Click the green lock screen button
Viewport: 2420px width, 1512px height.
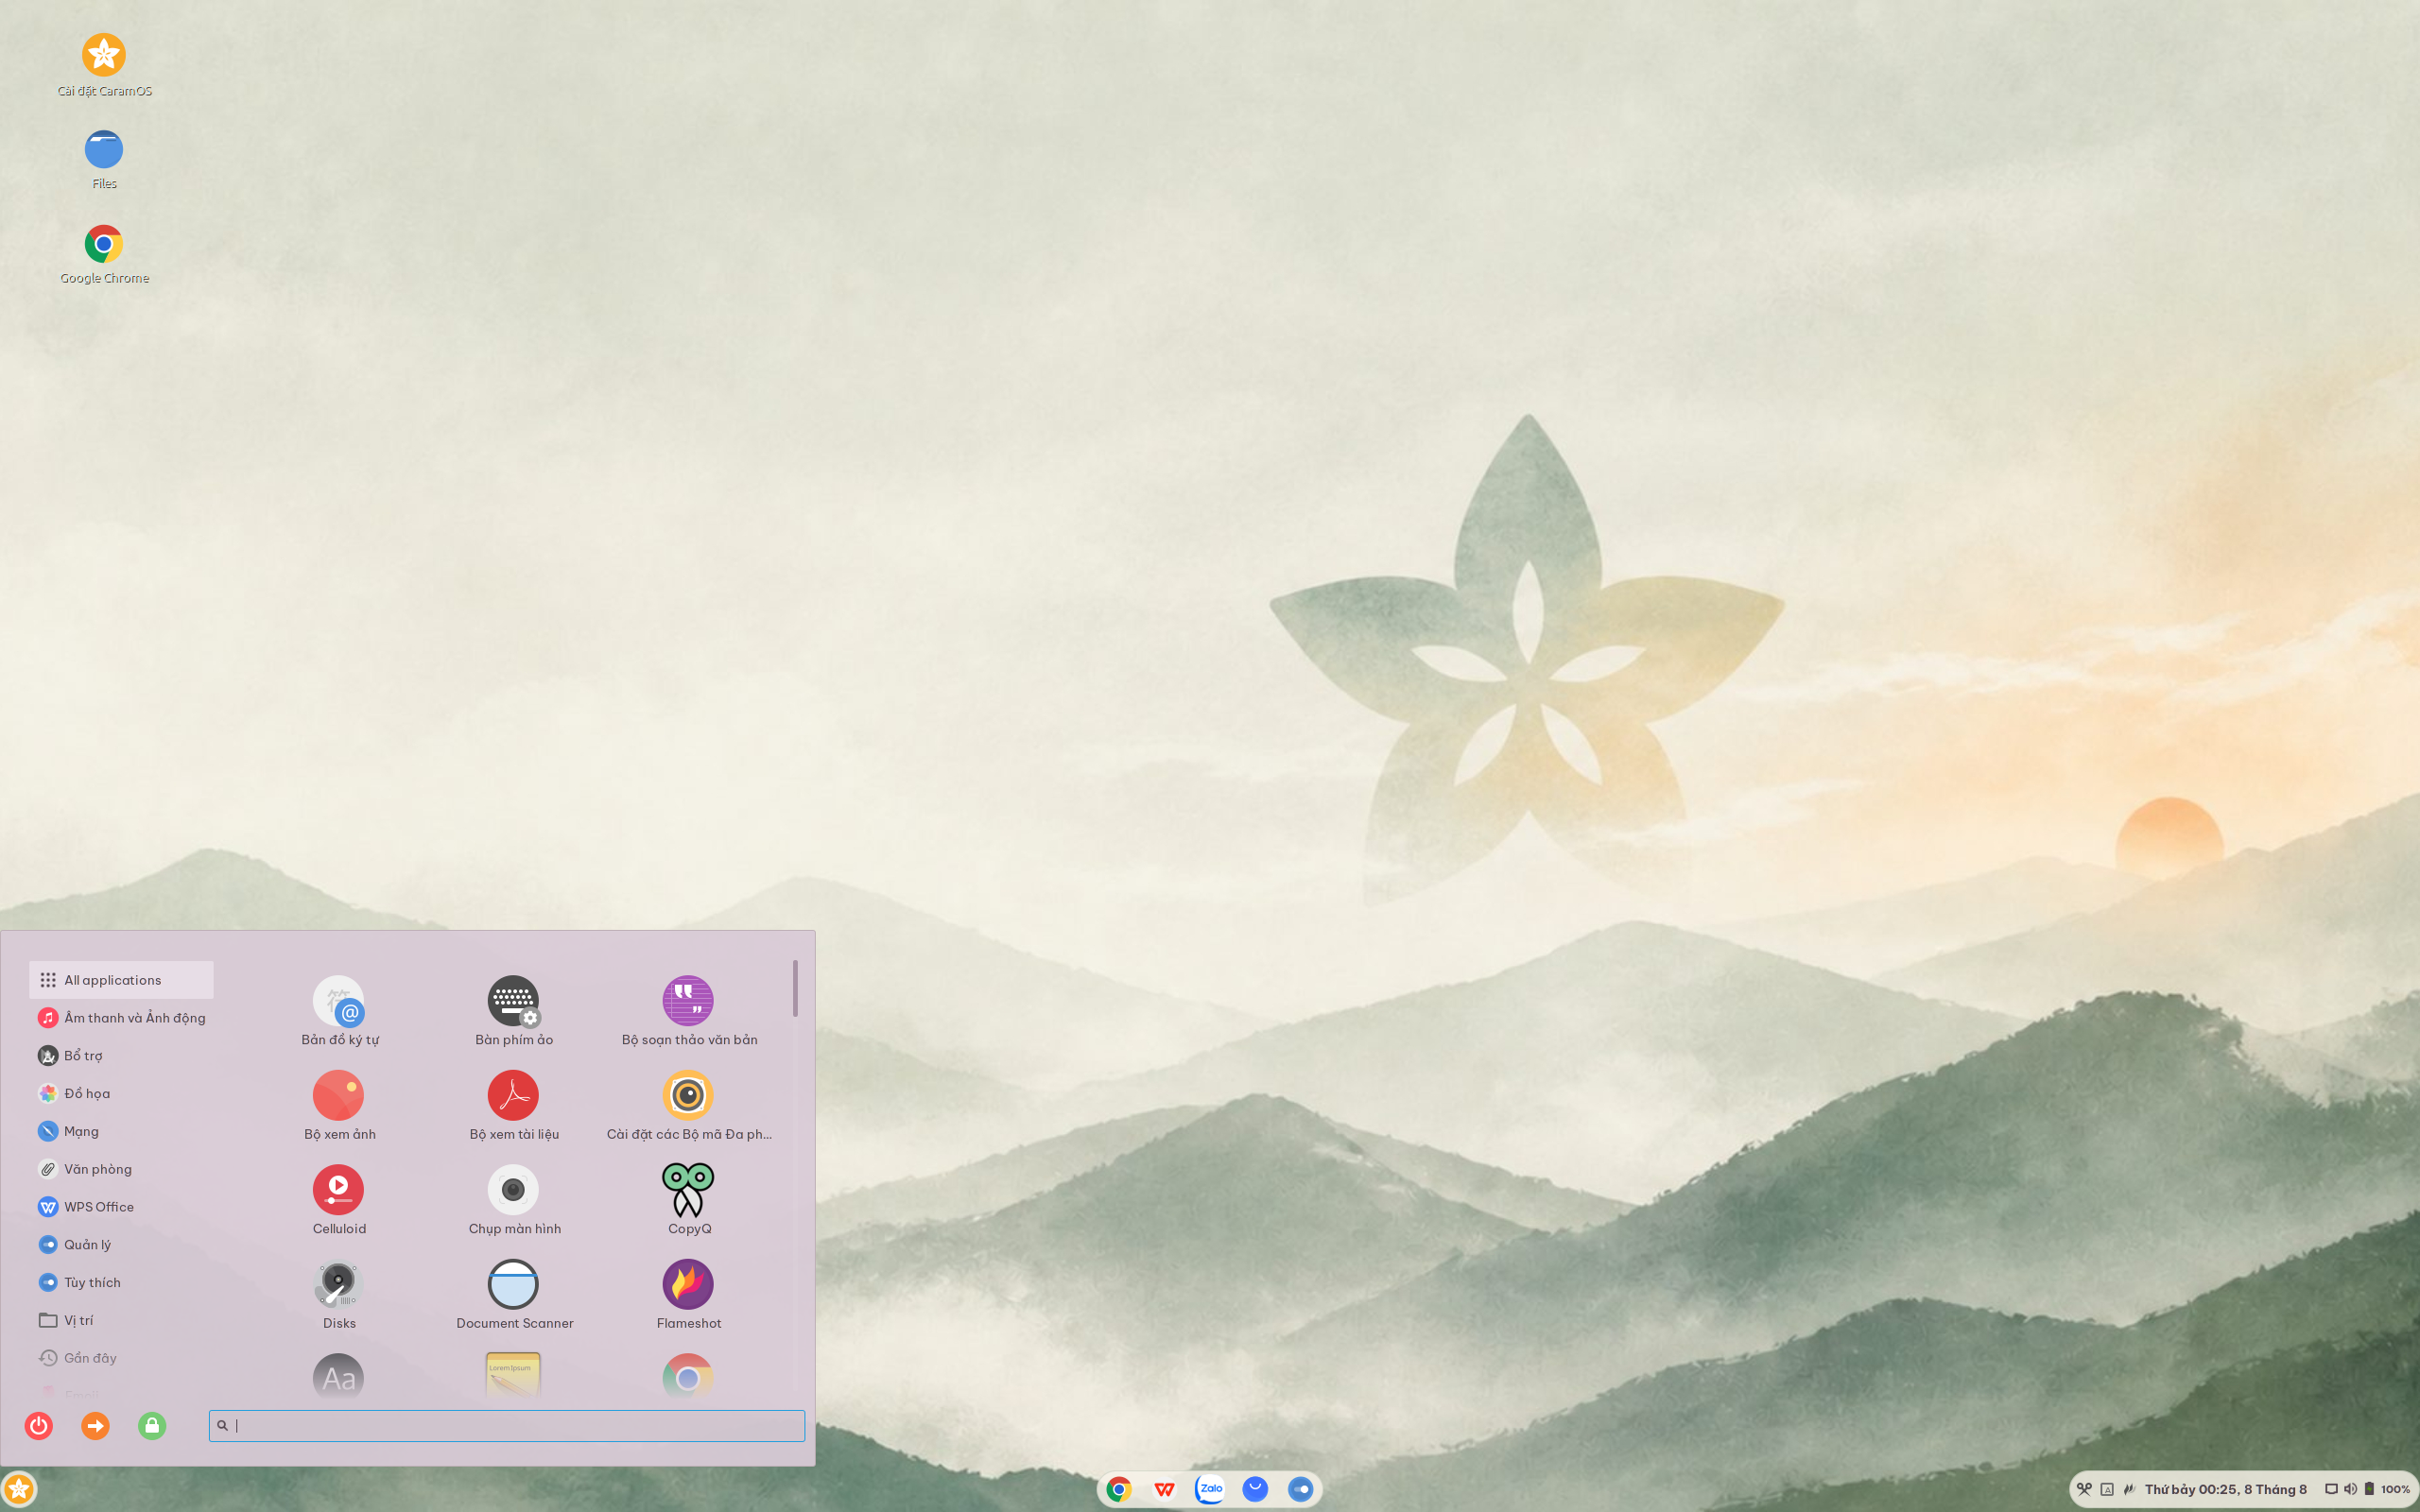(x=152, y=1425)
